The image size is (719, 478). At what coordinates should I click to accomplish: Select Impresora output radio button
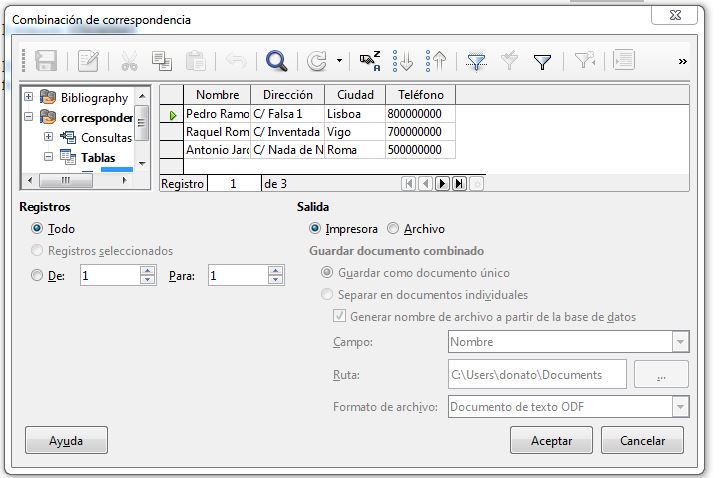click(x=316, y=229)
